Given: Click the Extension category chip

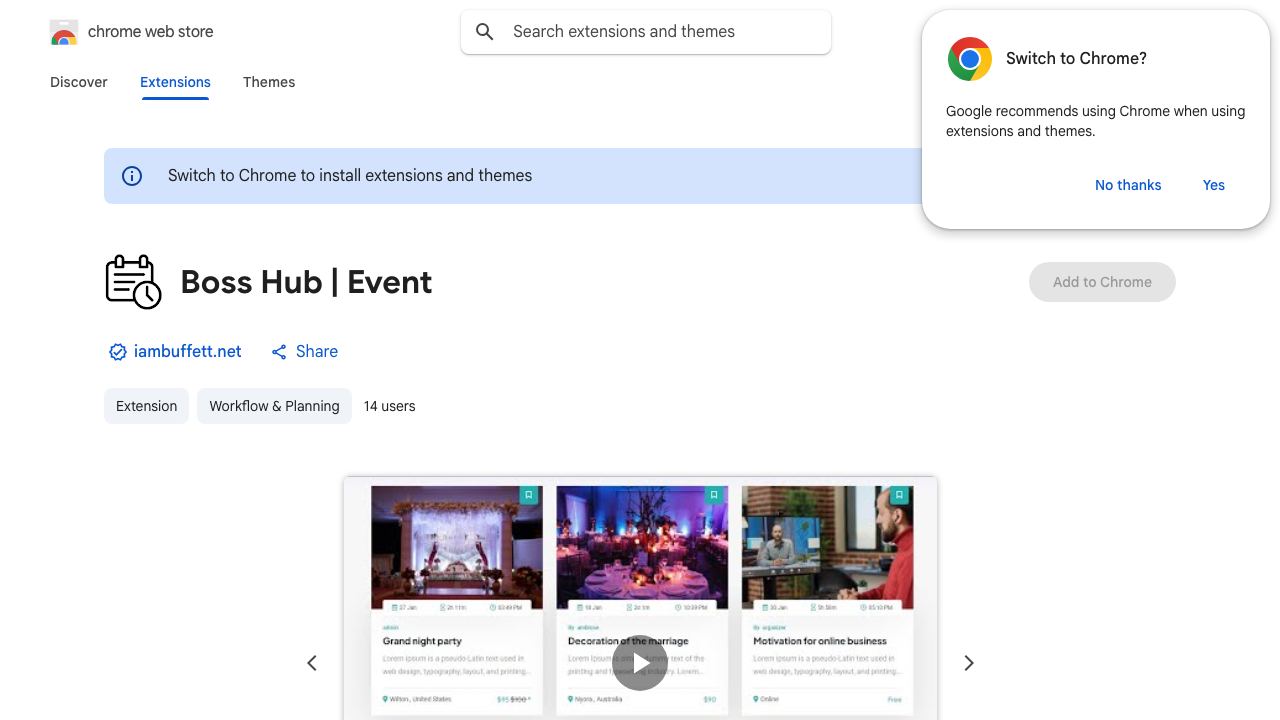Looking at the screenshot, I should (x=146, y=406).
